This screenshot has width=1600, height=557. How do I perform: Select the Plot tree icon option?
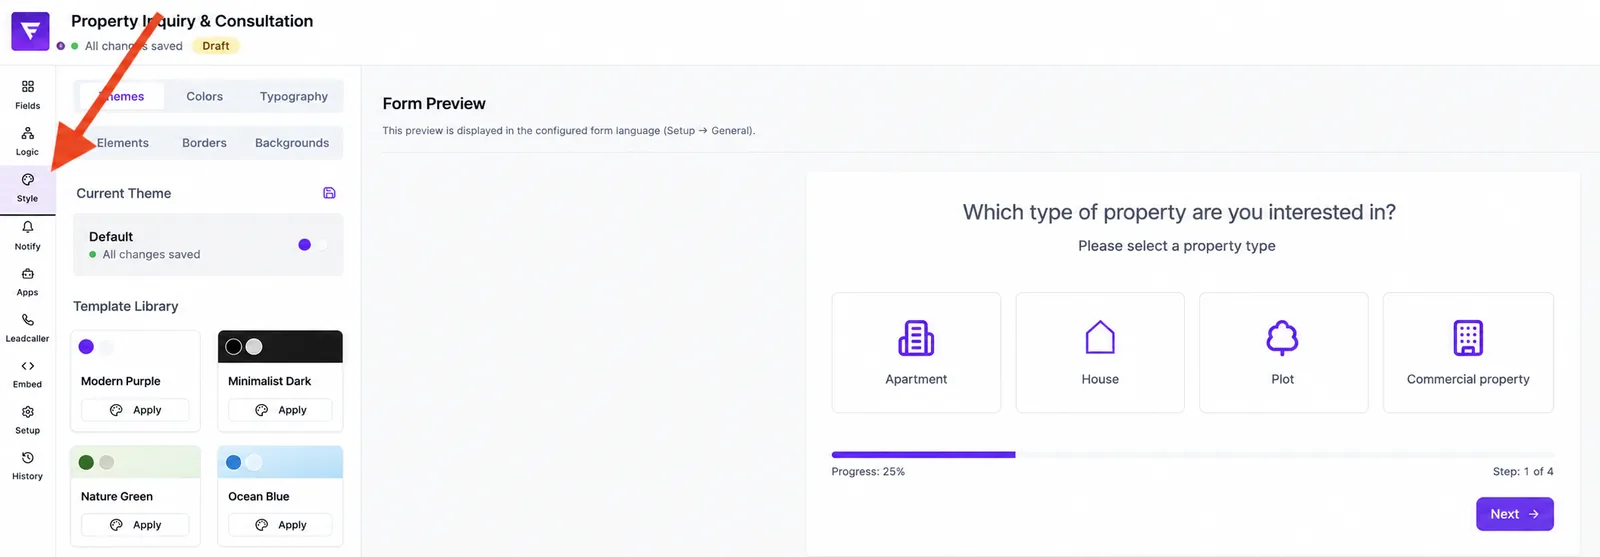(x=1283, y=352)
